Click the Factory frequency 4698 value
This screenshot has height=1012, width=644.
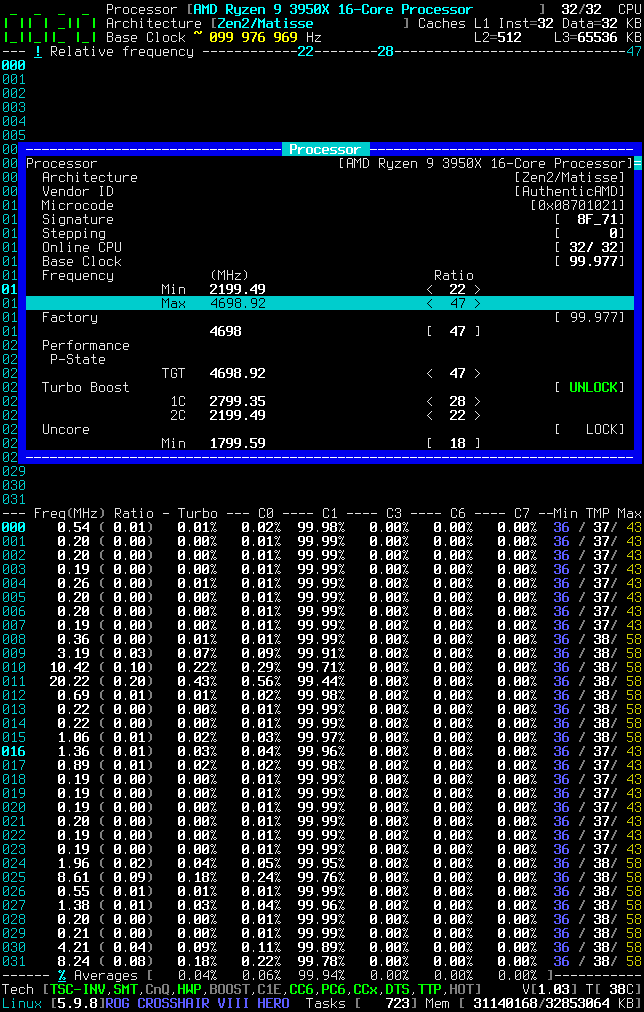click(226, 331)
